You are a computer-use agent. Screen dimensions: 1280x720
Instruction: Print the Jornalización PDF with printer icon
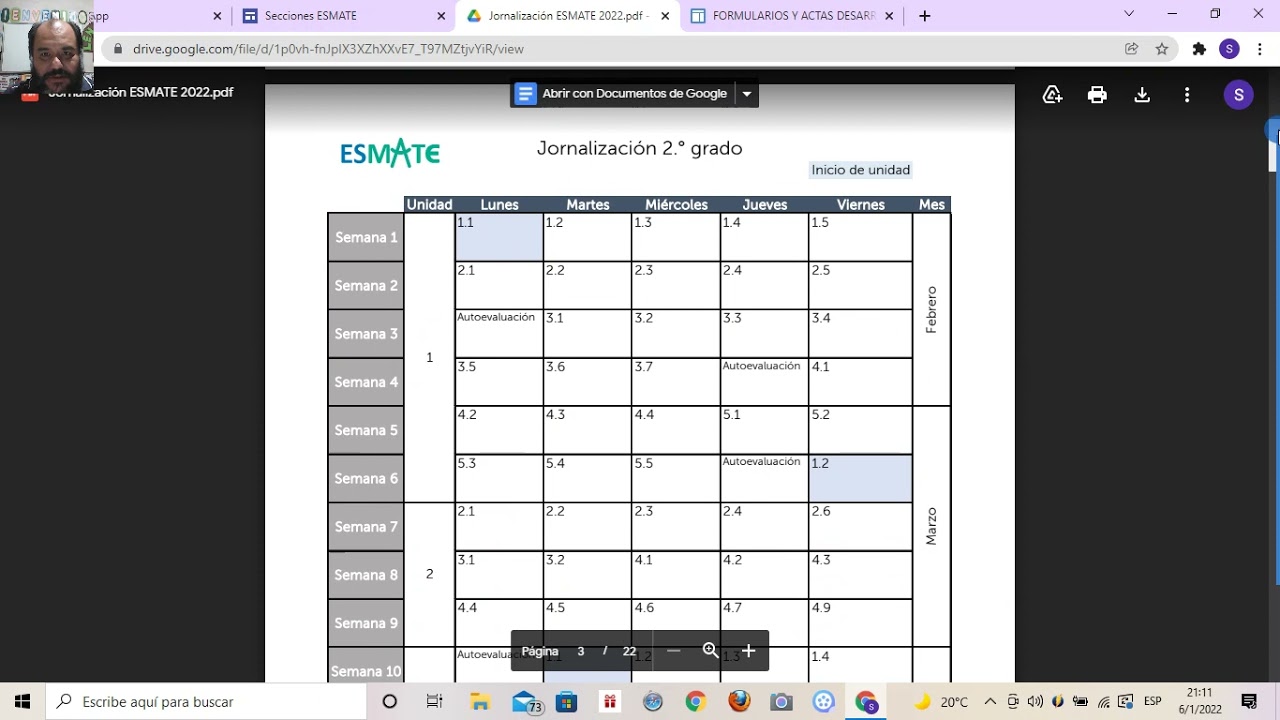click(x=1097, y=95)
